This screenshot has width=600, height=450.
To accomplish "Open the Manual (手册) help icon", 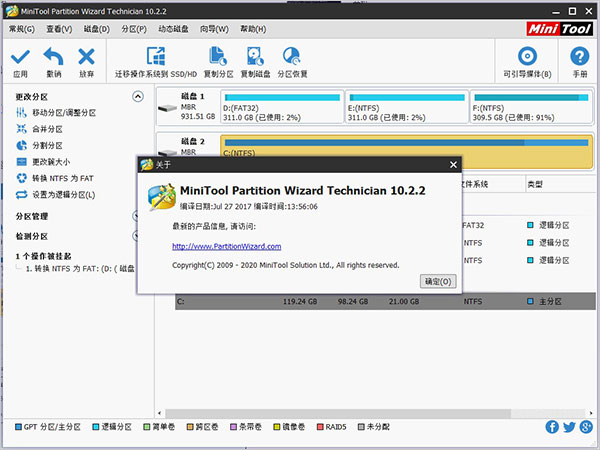I will click(x=580, y=56).
